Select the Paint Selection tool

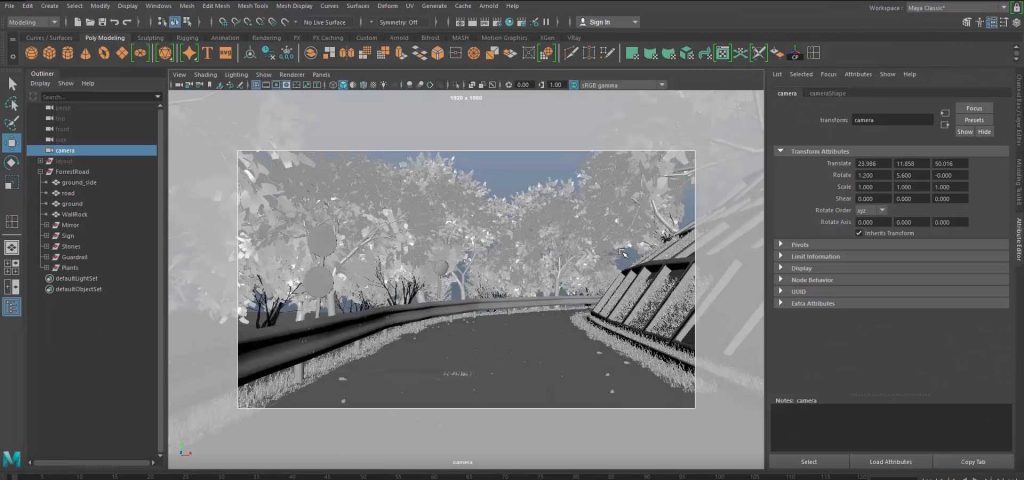12,123
